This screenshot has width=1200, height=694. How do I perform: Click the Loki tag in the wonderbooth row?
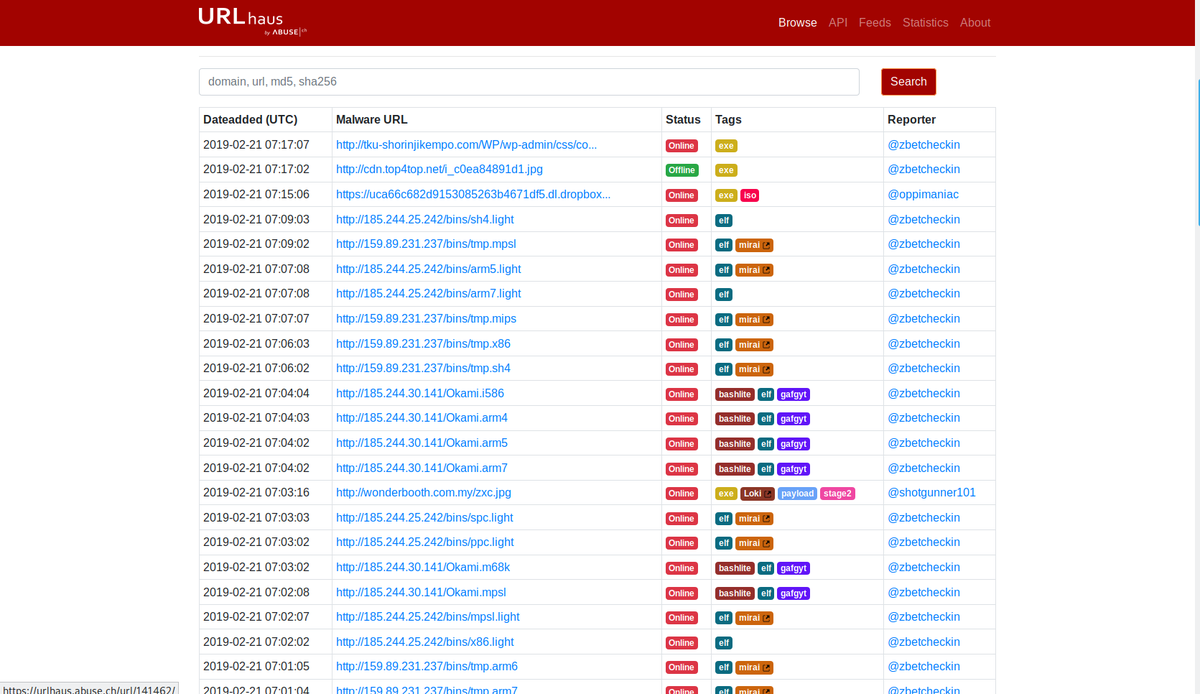click(758, 494)
